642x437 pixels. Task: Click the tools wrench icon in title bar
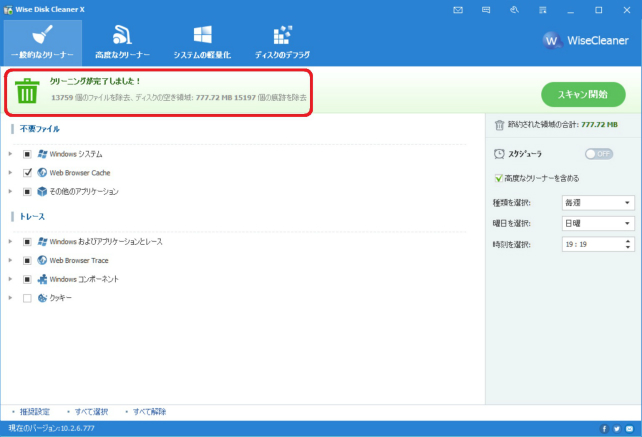point(514,10)
